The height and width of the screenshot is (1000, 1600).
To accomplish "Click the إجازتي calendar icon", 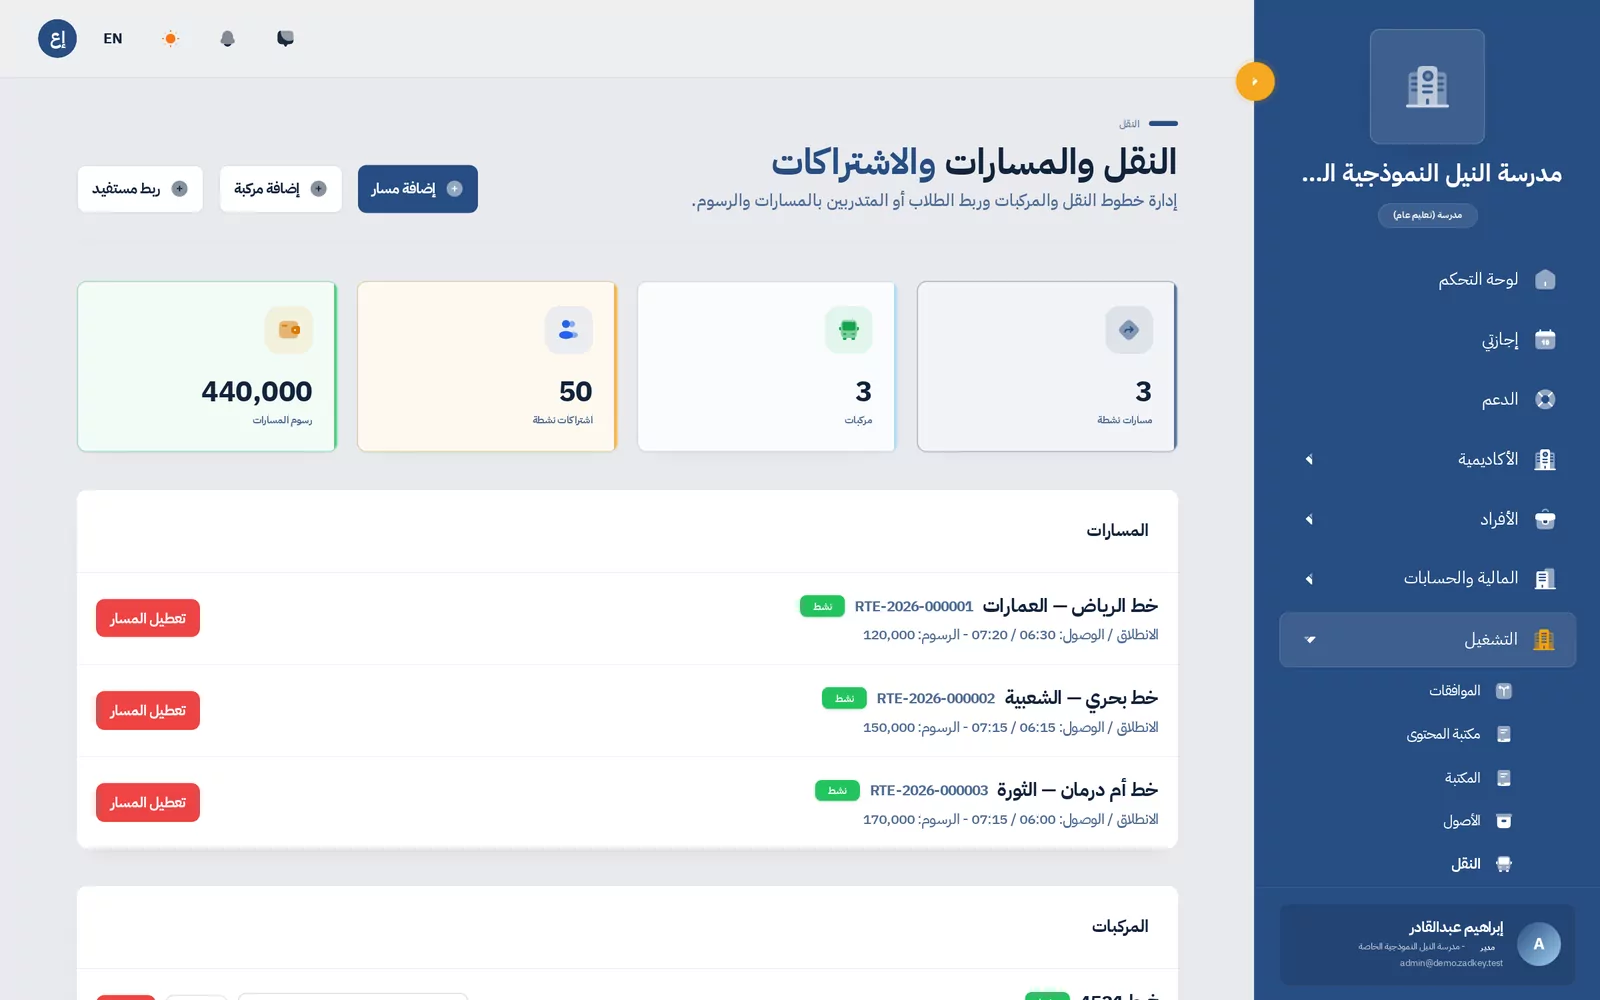I will [1545, 339].
